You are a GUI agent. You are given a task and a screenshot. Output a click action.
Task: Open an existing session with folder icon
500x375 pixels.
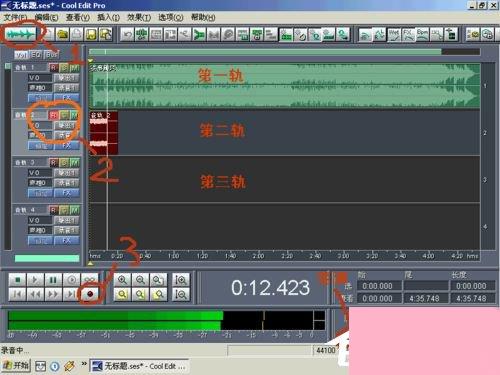click(x=62, y=34)
